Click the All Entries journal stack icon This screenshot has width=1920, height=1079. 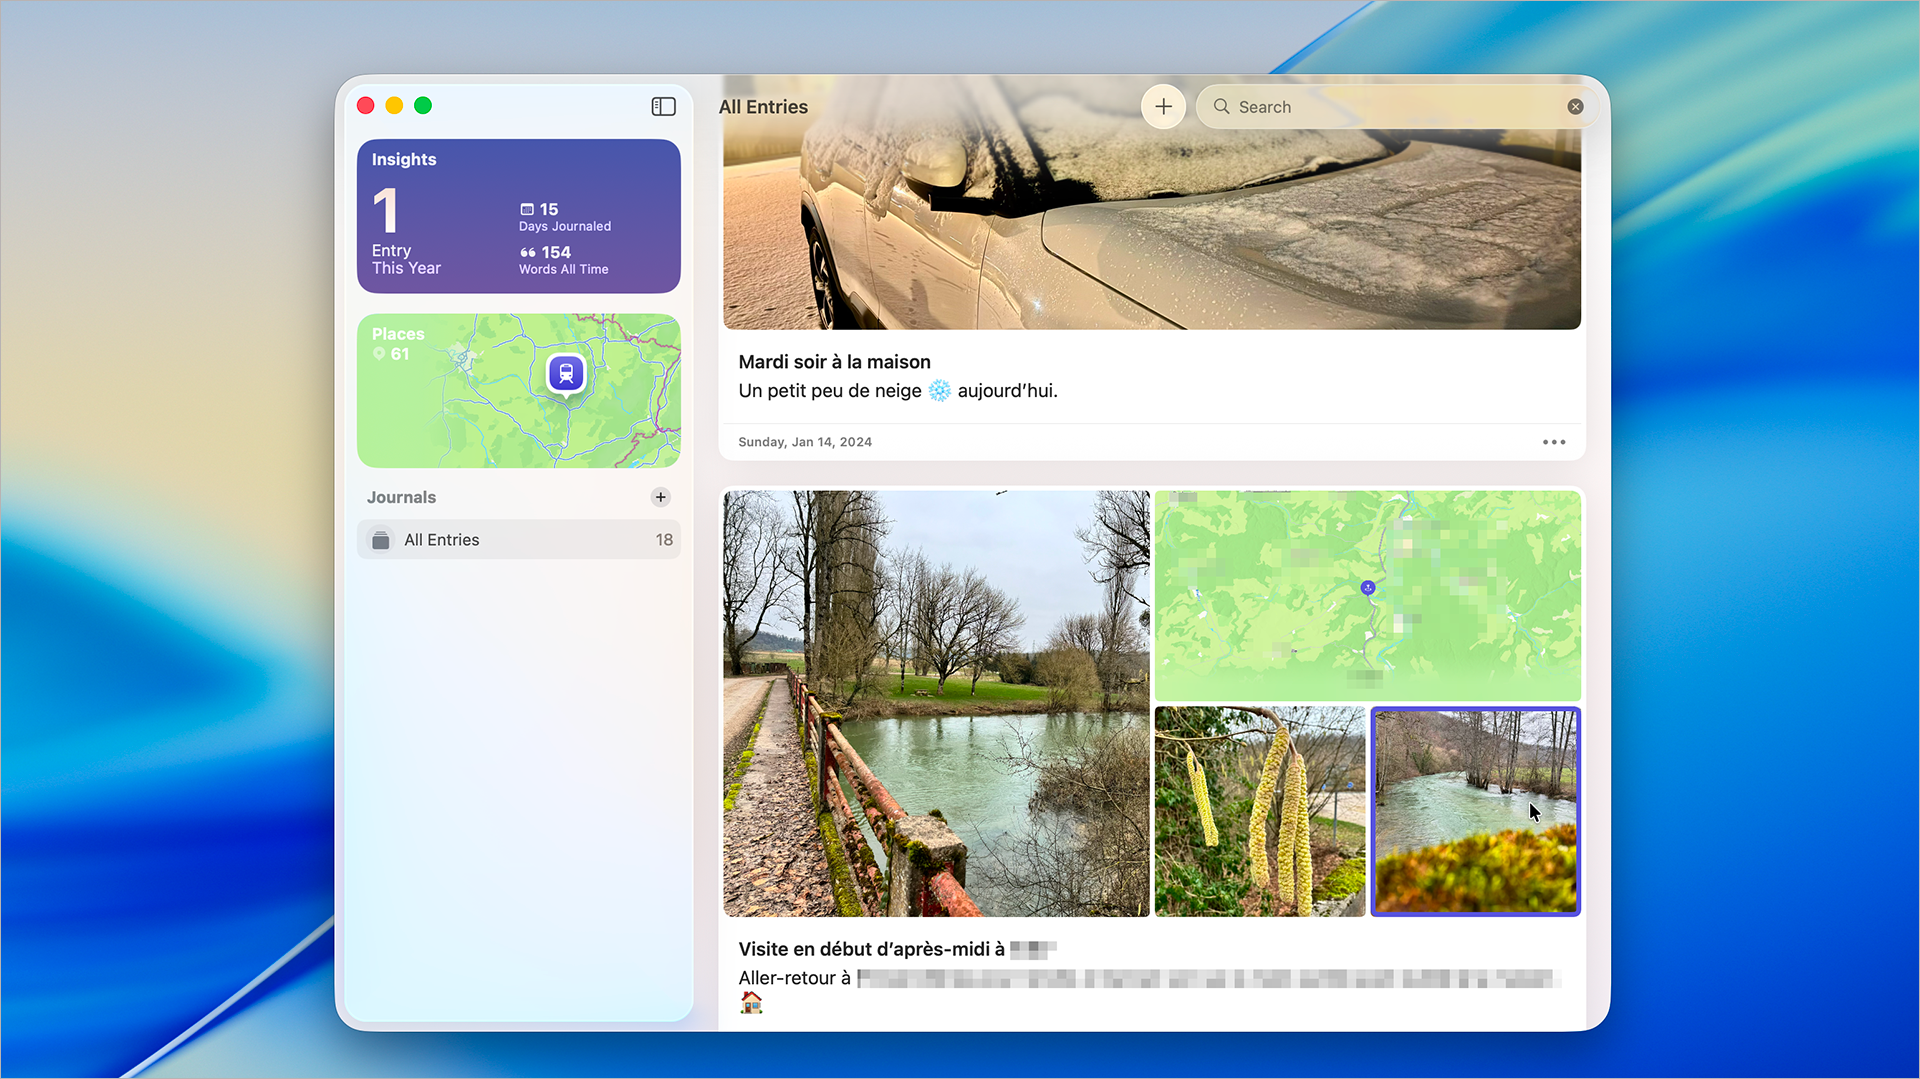tap(381, 540)
